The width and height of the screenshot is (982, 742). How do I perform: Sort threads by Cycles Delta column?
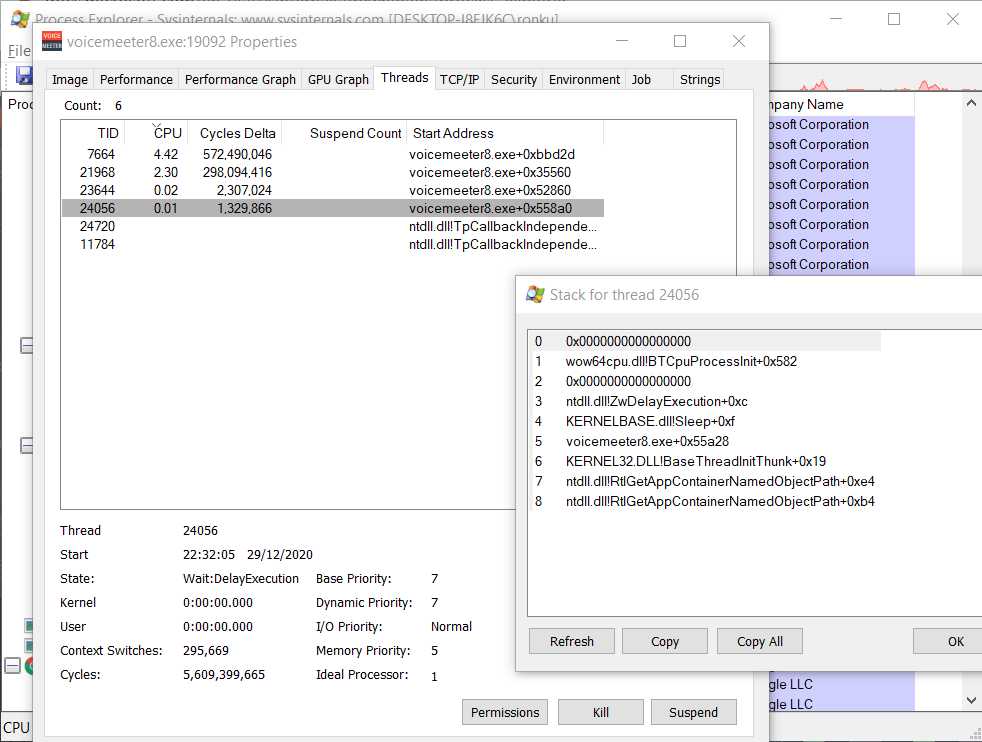(x=237, y=133)
